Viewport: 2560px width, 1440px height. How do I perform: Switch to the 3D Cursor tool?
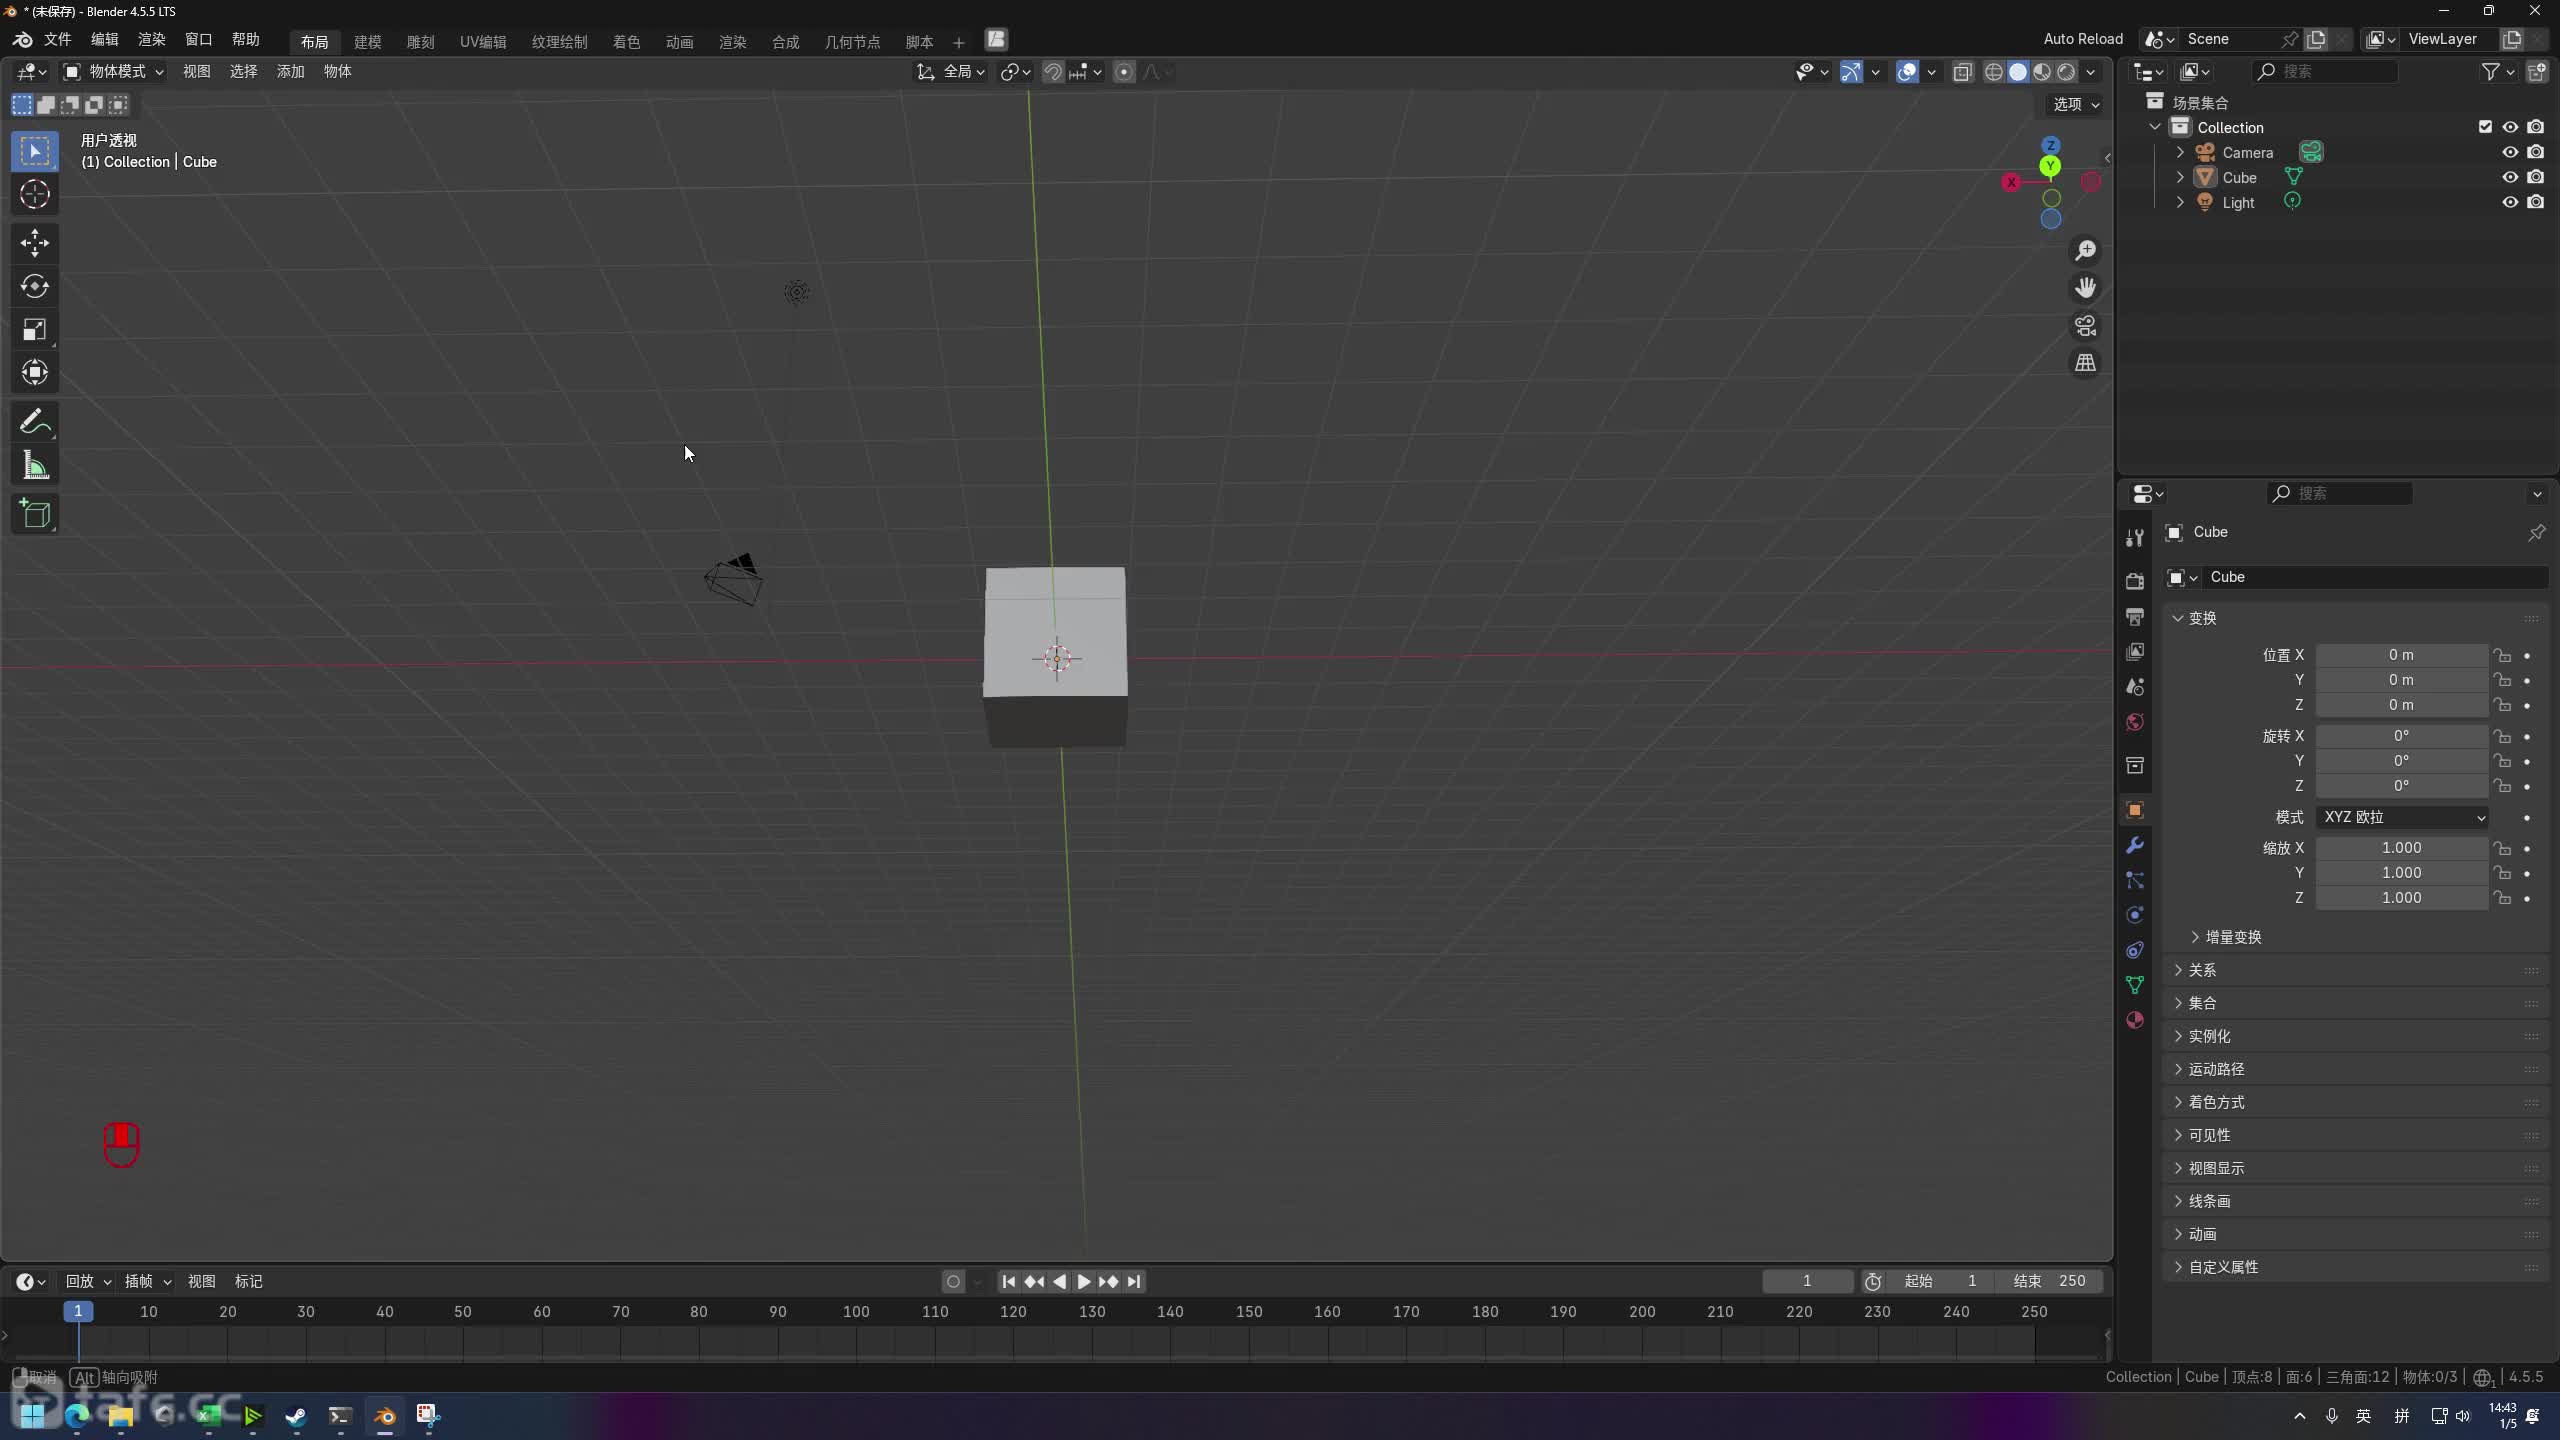(x=35, y=194)
